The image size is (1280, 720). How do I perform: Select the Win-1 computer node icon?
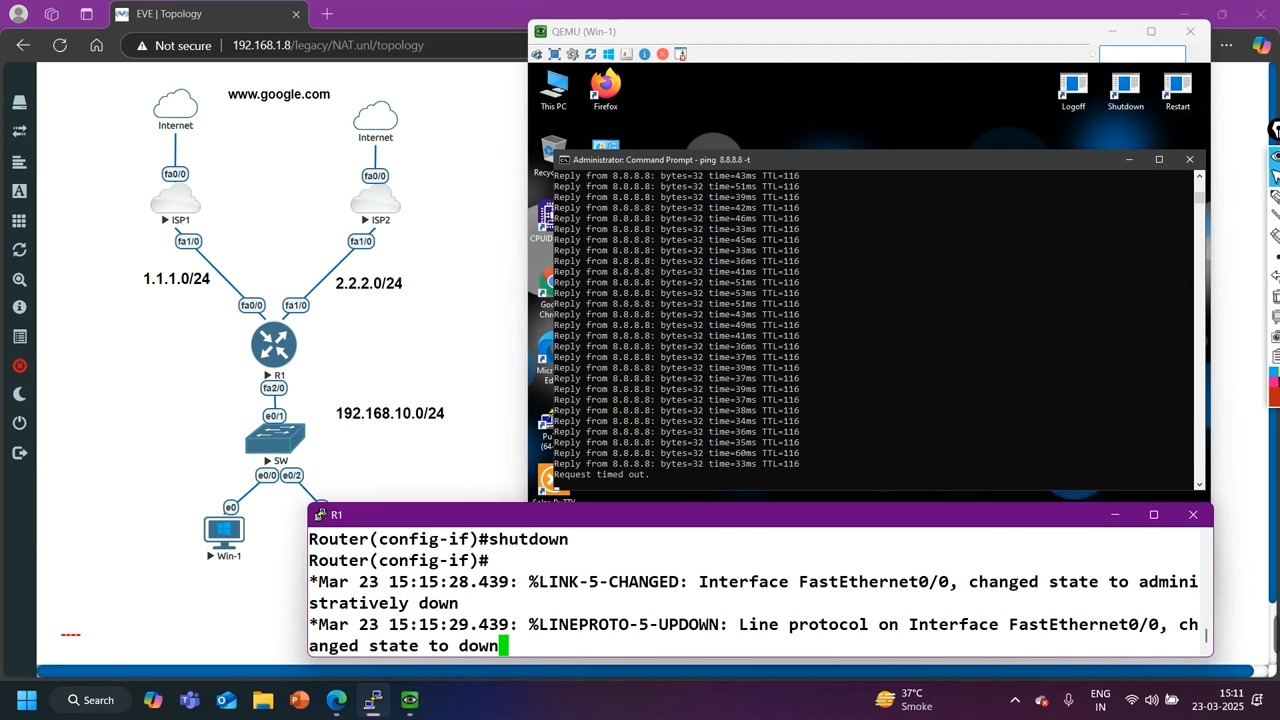coord(223,531)
